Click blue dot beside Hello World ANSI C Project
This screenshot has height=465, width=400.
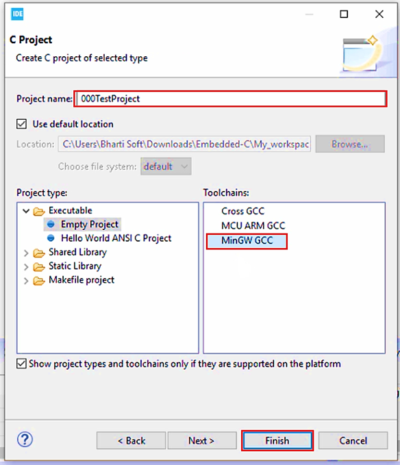pos(51,238)
